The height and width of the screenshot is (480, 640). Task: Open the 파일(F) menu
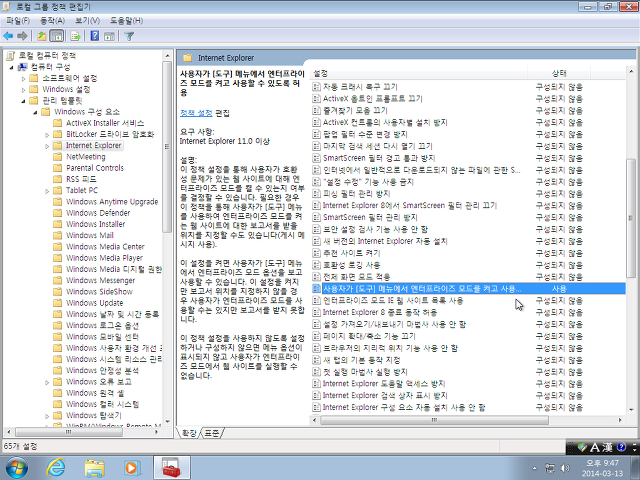(x=18, y=20)
